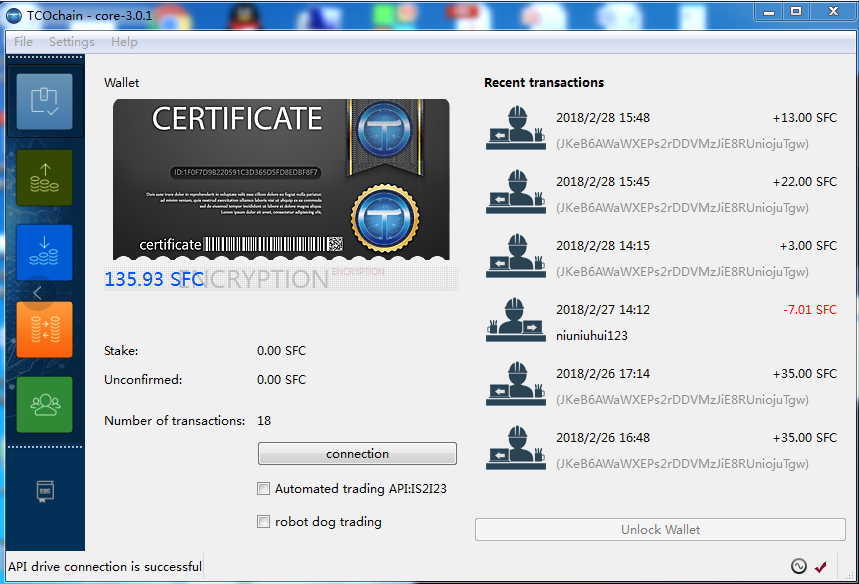Select the +22.00 SFC transaction amount

pos(805,182)
